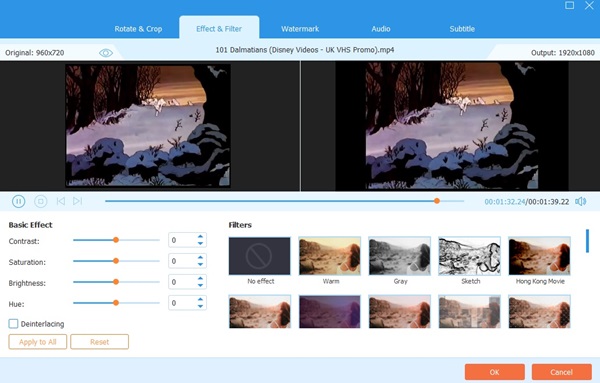Image resolution: width=600 pixels, height=383 pixels.
Task: Select filter thumbnail below Hong Kong Movie
Action: 540,311
